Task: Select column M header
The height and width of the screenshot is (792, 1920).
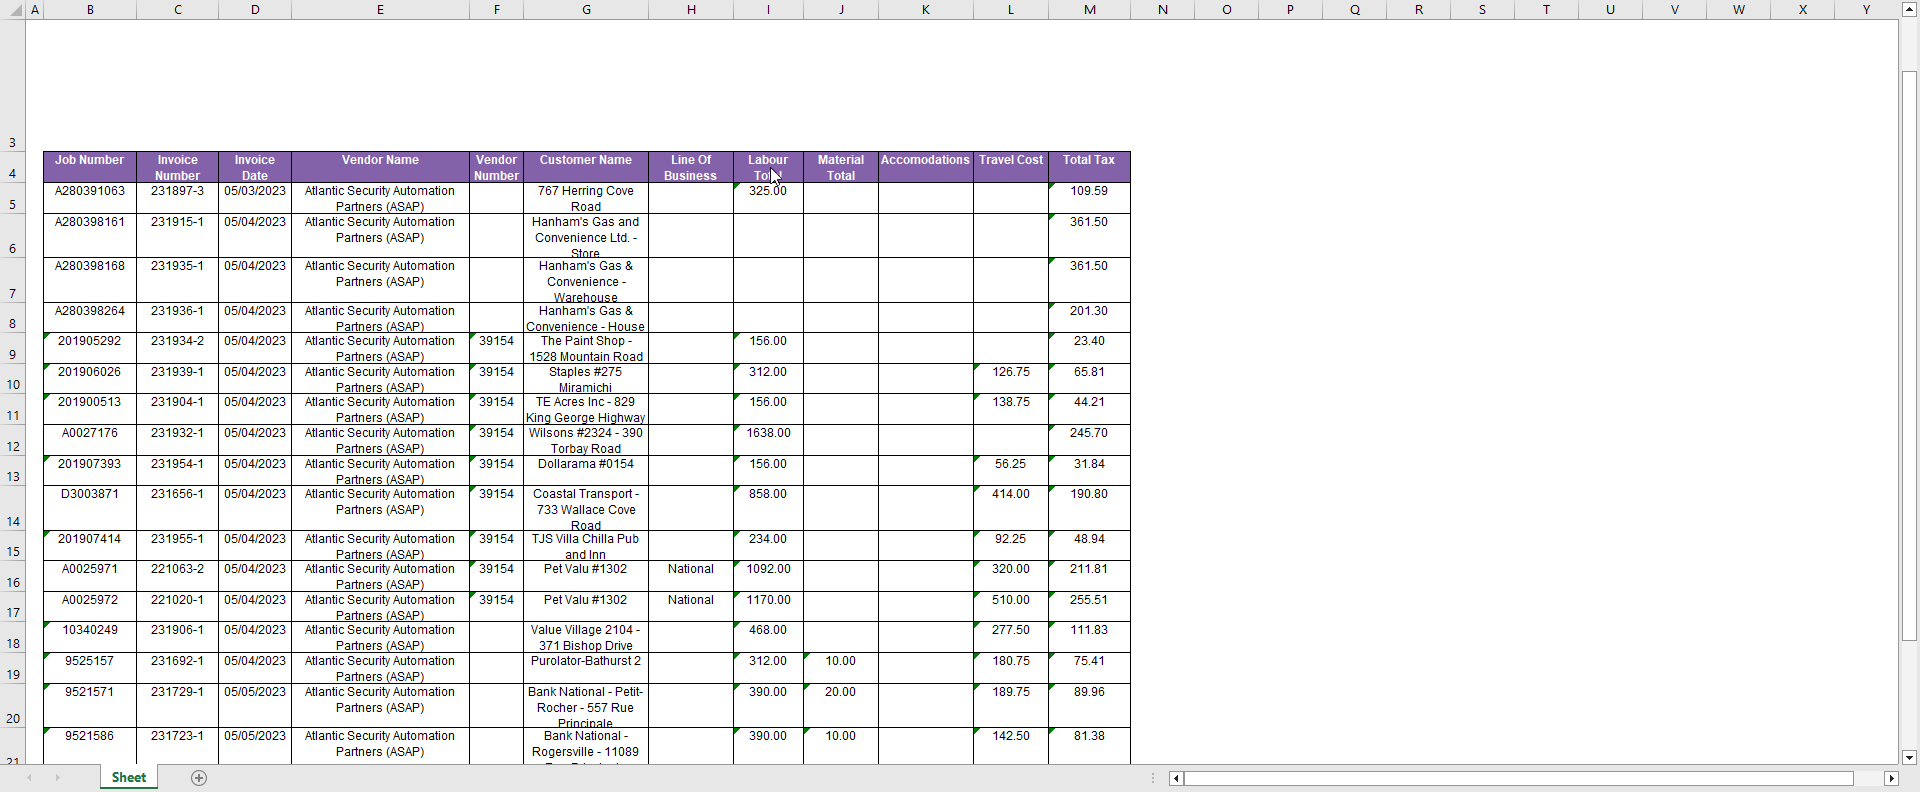Action: tap(1089, 9)
